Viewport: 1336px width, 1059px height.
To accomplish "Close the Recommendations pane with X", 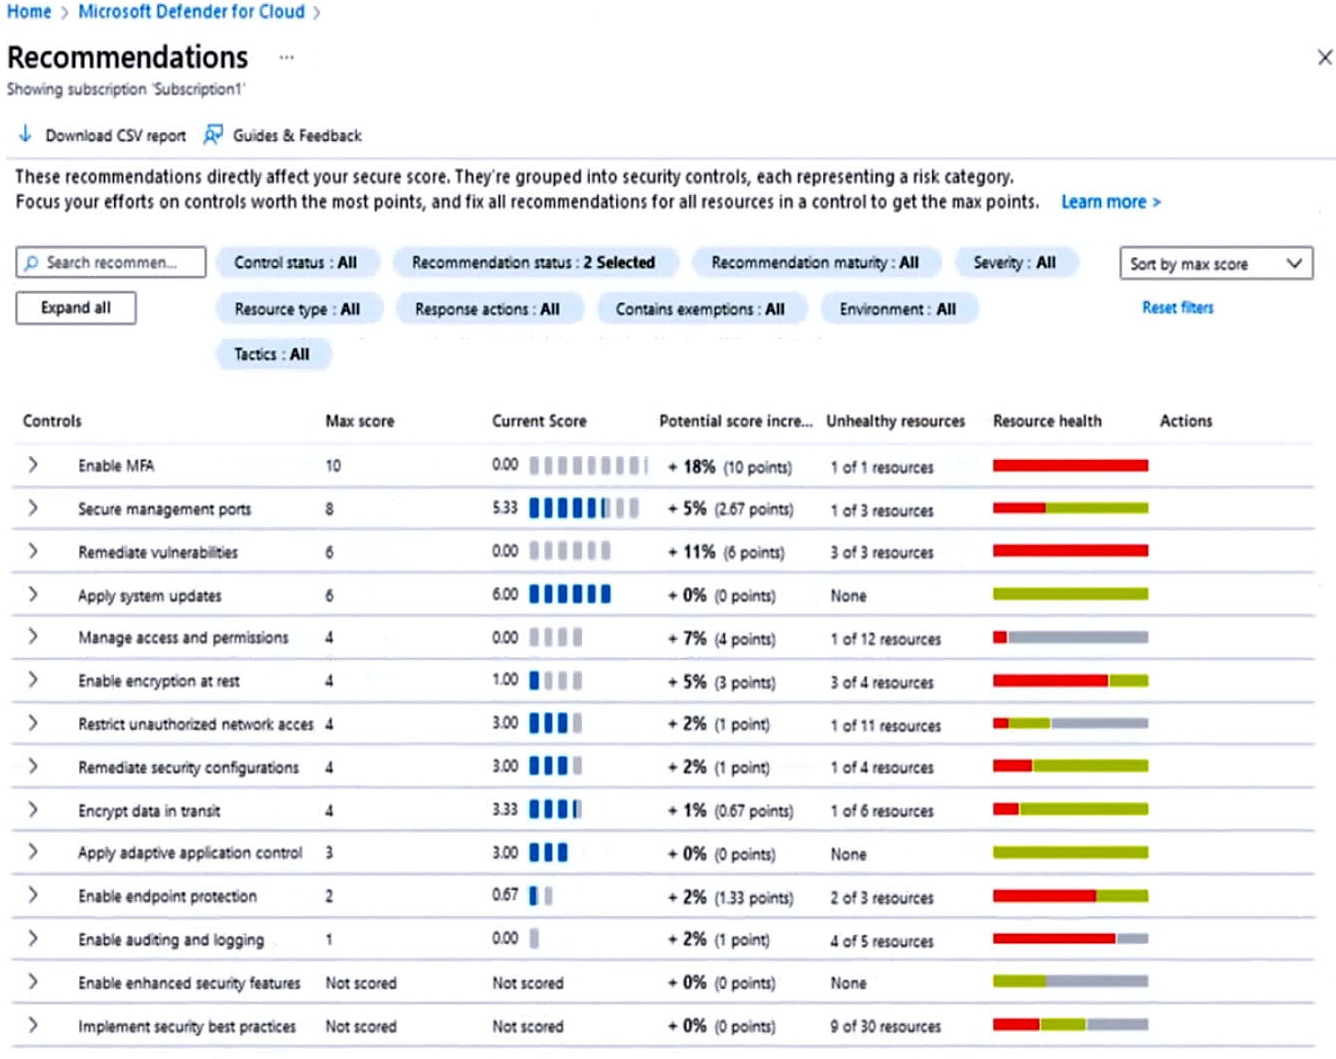I will point(1324,58).
